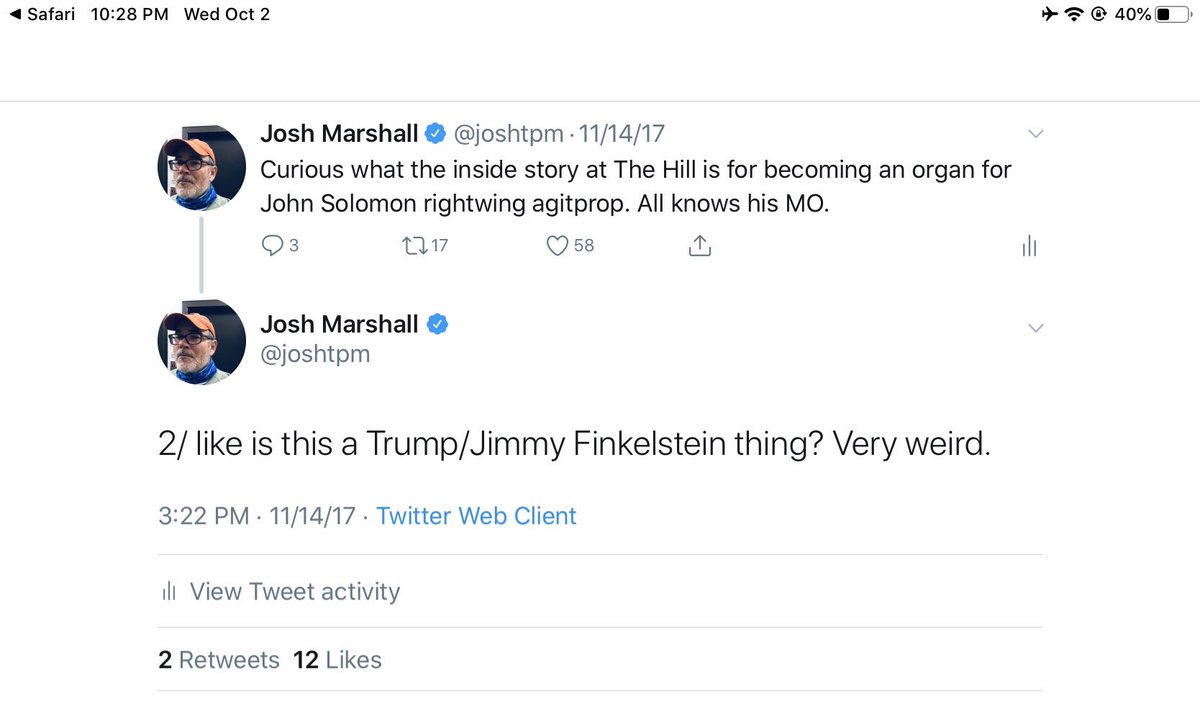This screenshot has width=1200, height=709.
Task: Open analytics bars icon on first tweet
Action: pos(1029,246)
